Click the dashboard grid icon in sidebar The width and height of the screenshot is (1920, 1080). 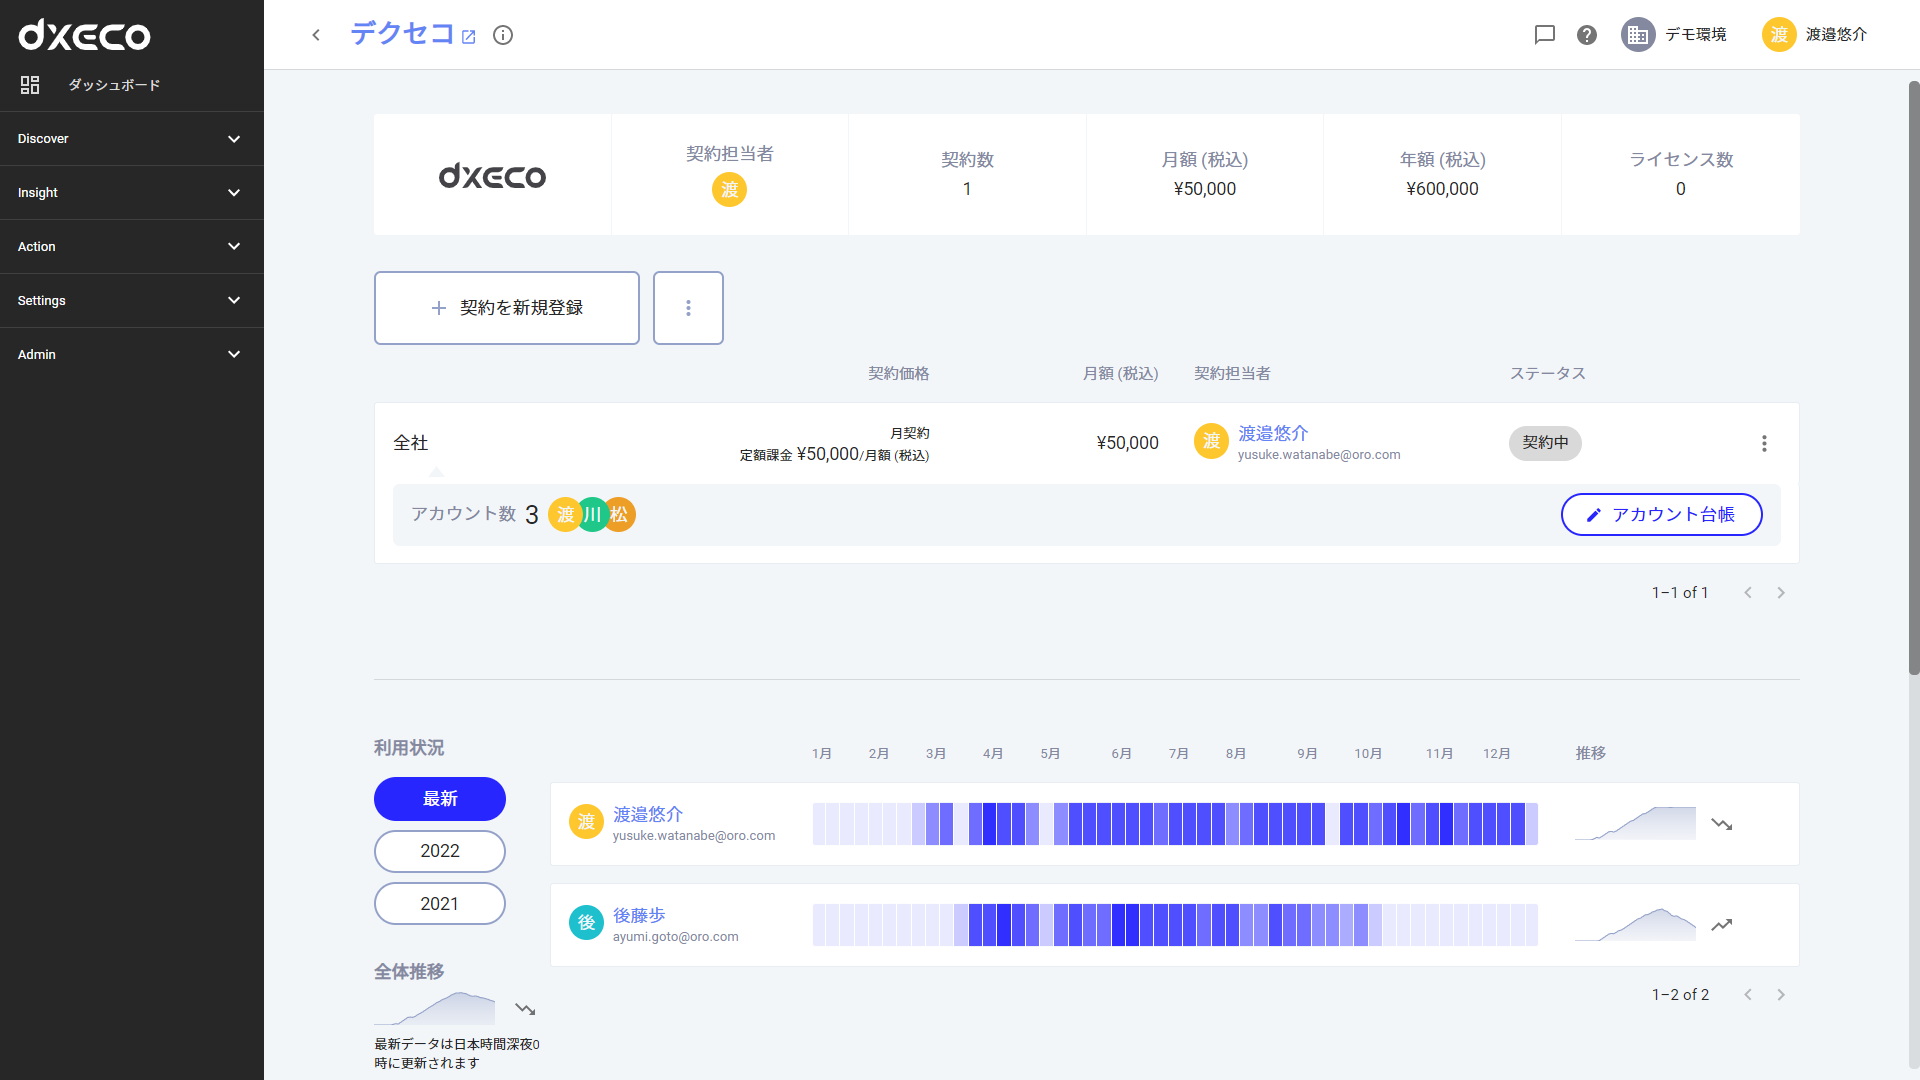[29, 86]
